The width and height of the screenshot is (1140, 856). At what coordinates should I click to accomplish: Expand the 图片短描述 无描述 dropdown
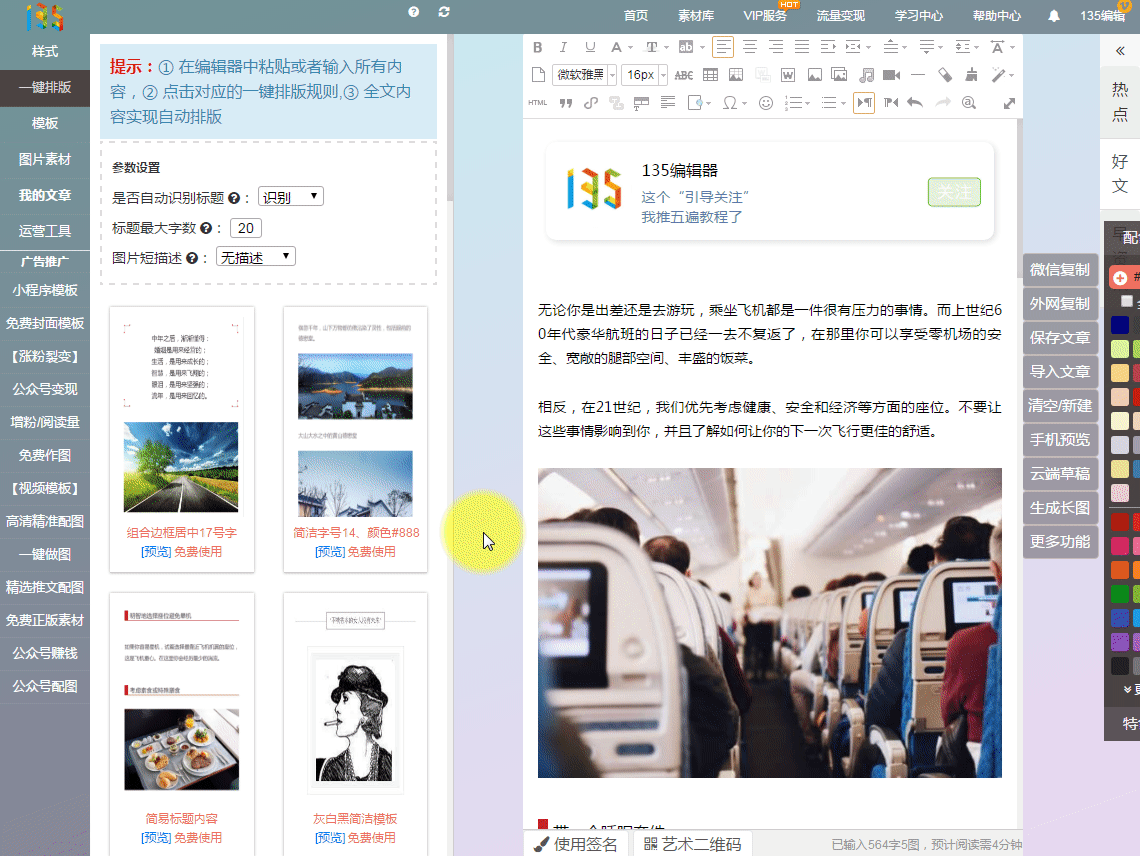[256, 257]
